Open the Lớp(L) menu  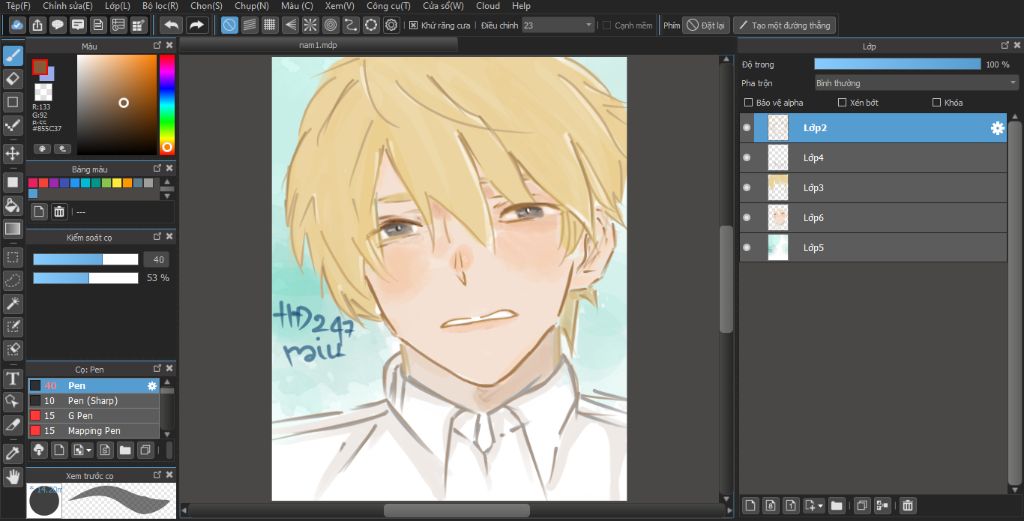click(118, 6)
